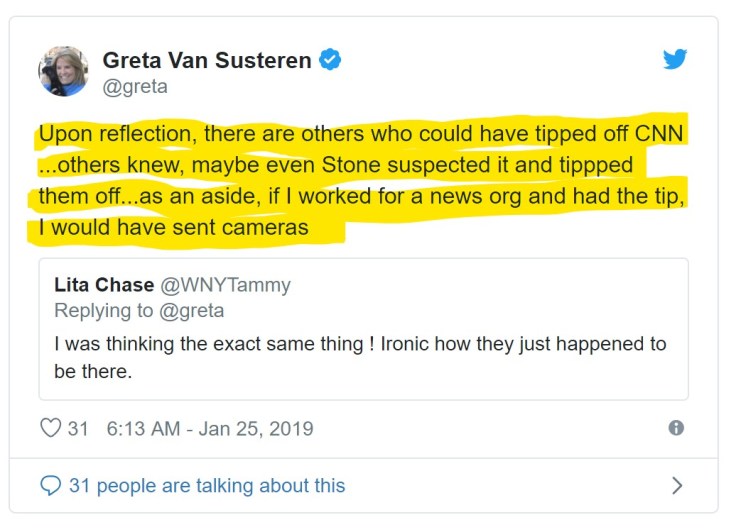Click the blue verified badge
736x532 pixels.
tap(330, 60)
